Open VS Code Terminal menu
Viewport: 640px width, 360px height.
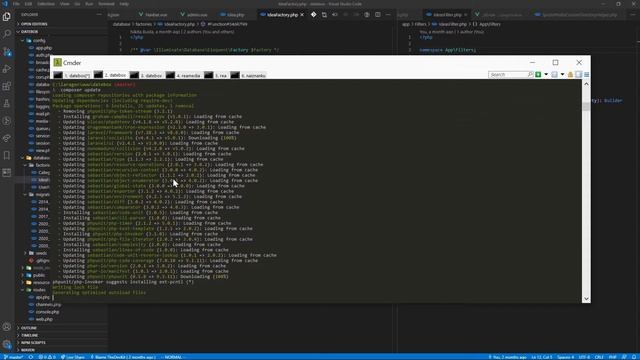(x=106, y=4)
